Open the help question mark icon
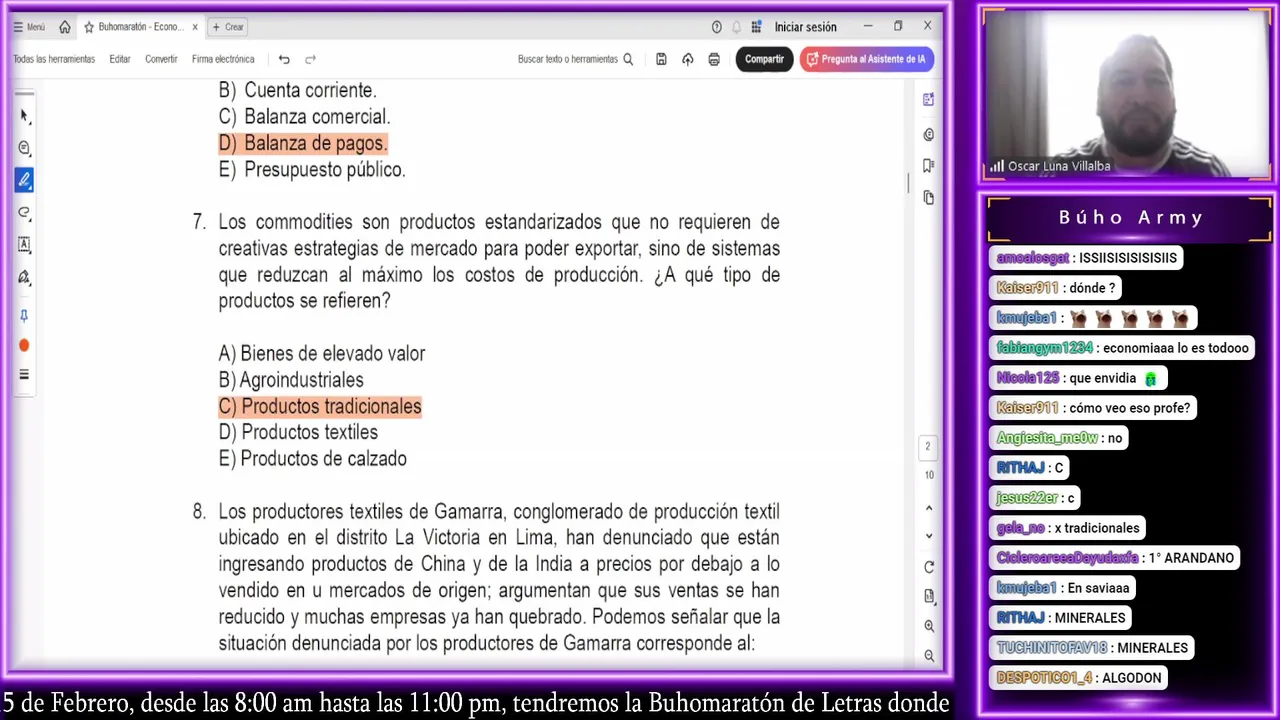This screenshot has width=1280, height=720. click(x=716, y=27)
